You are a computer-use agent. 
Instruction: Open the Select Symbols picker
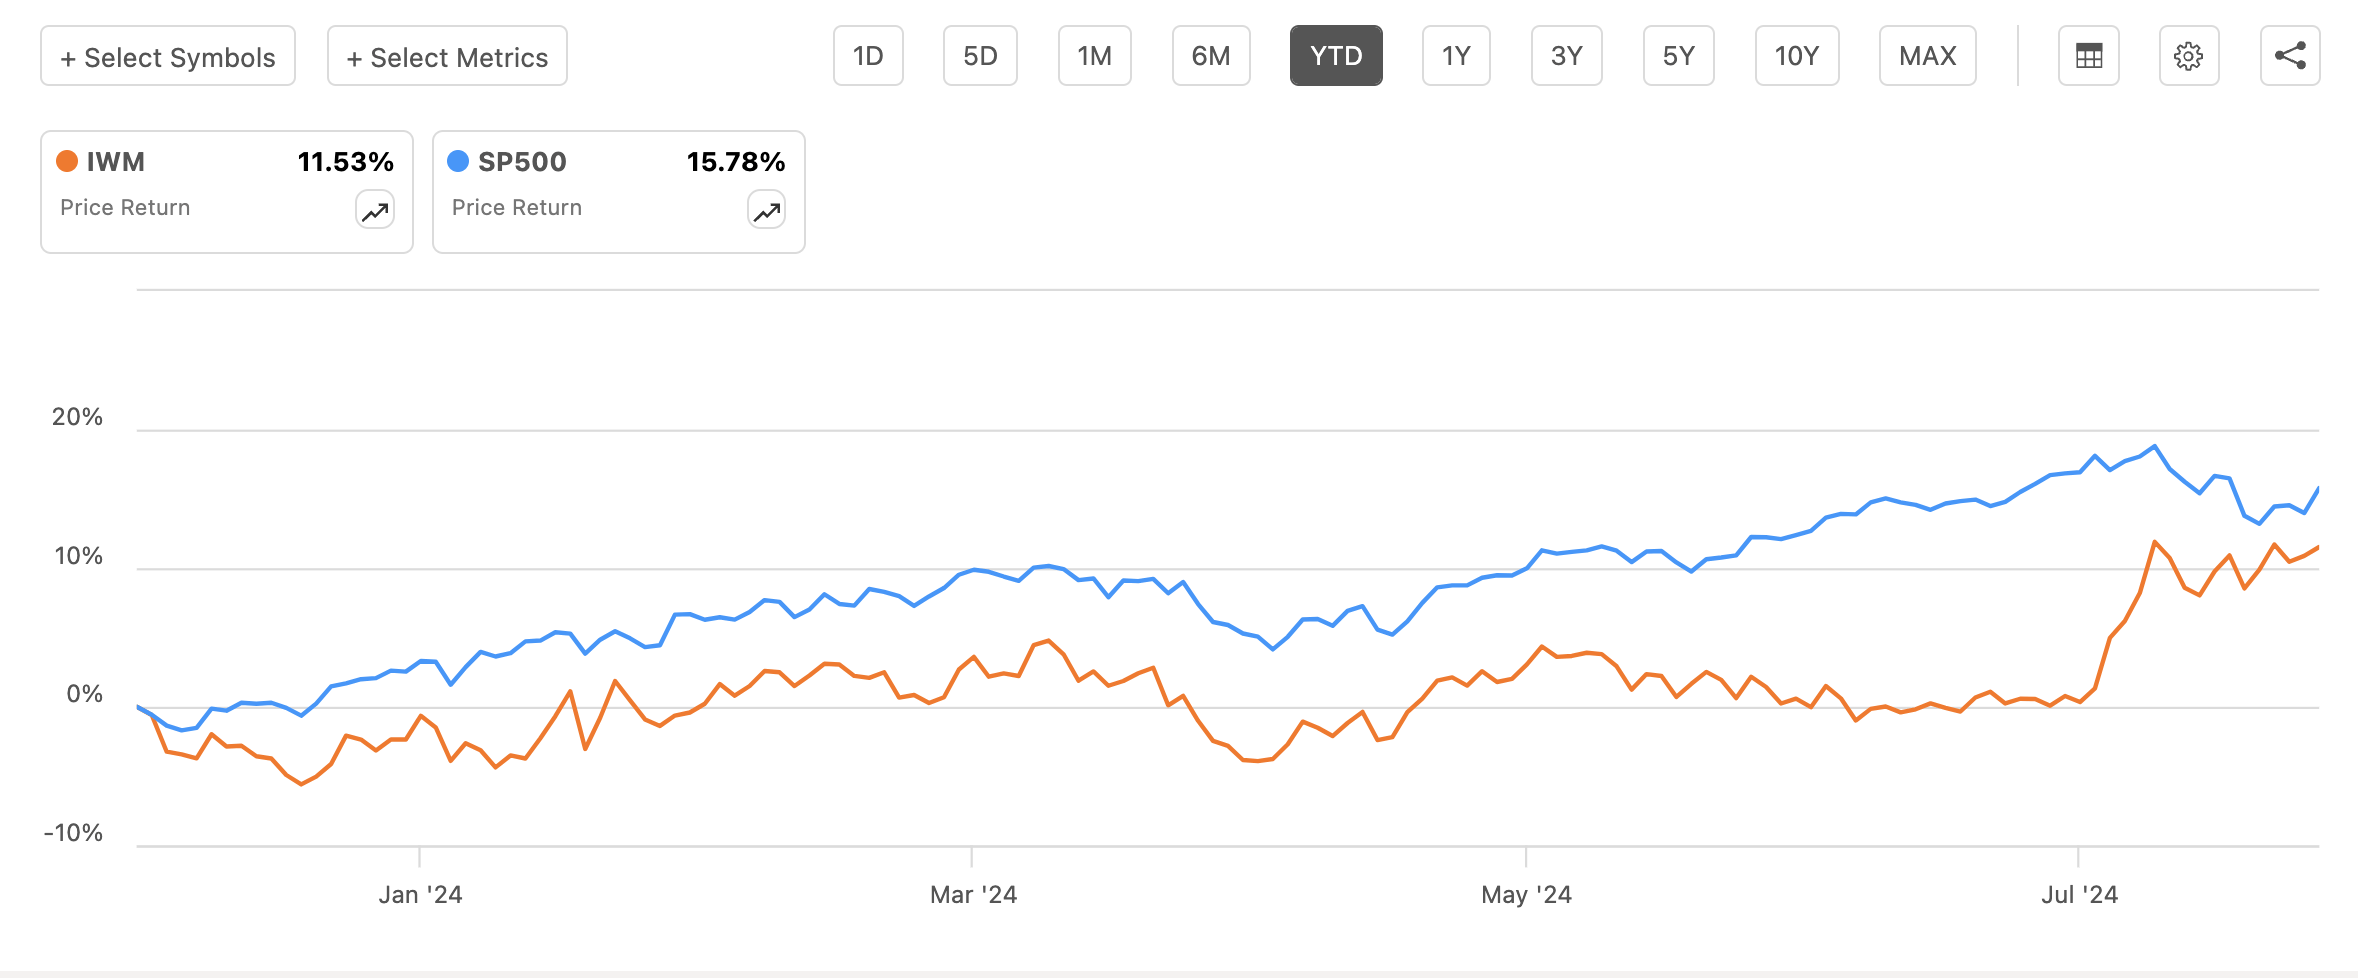point(168,57)
